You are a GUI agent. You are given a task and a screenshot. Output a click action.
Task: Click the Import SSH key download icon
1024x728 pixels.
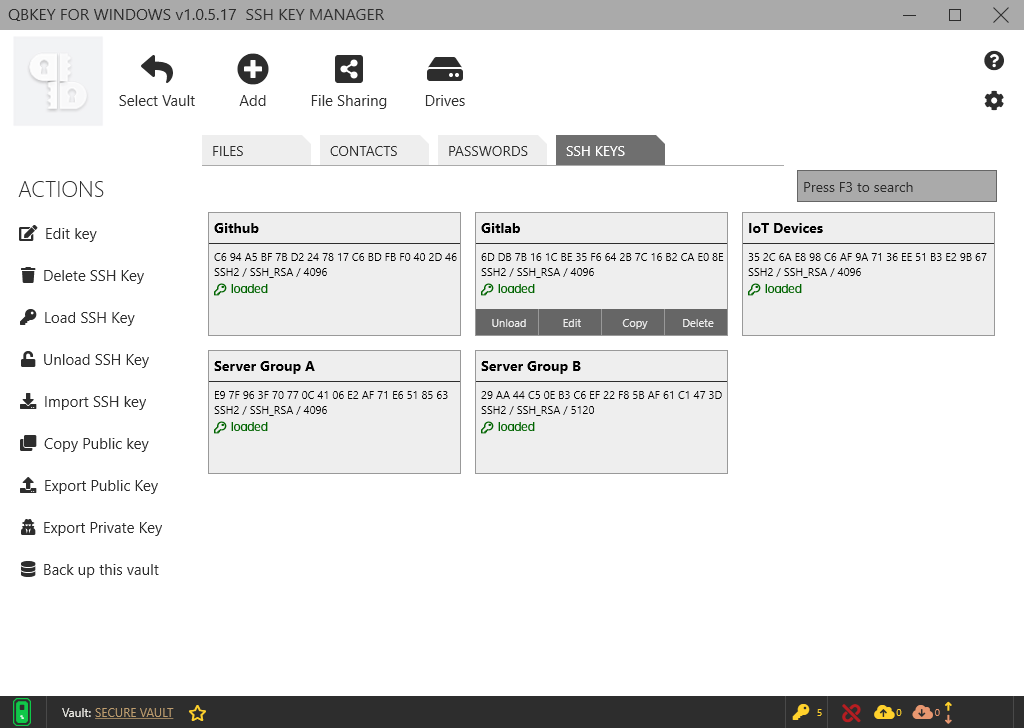[28, 401]
